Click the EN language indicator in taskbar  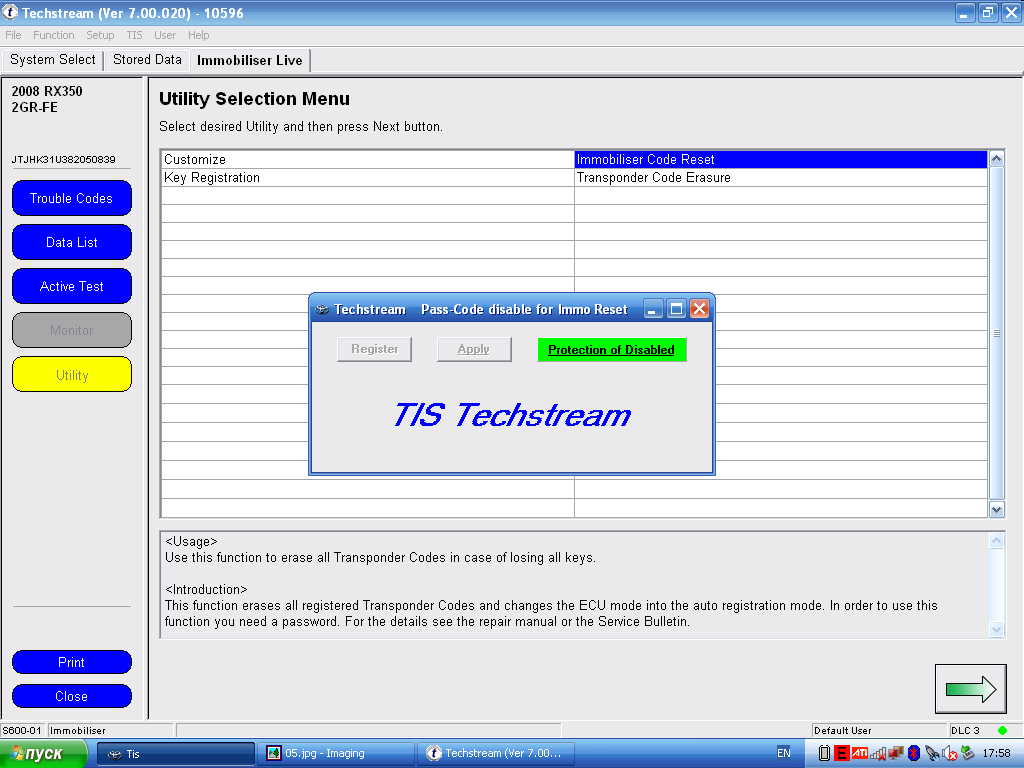coord(783,753)
